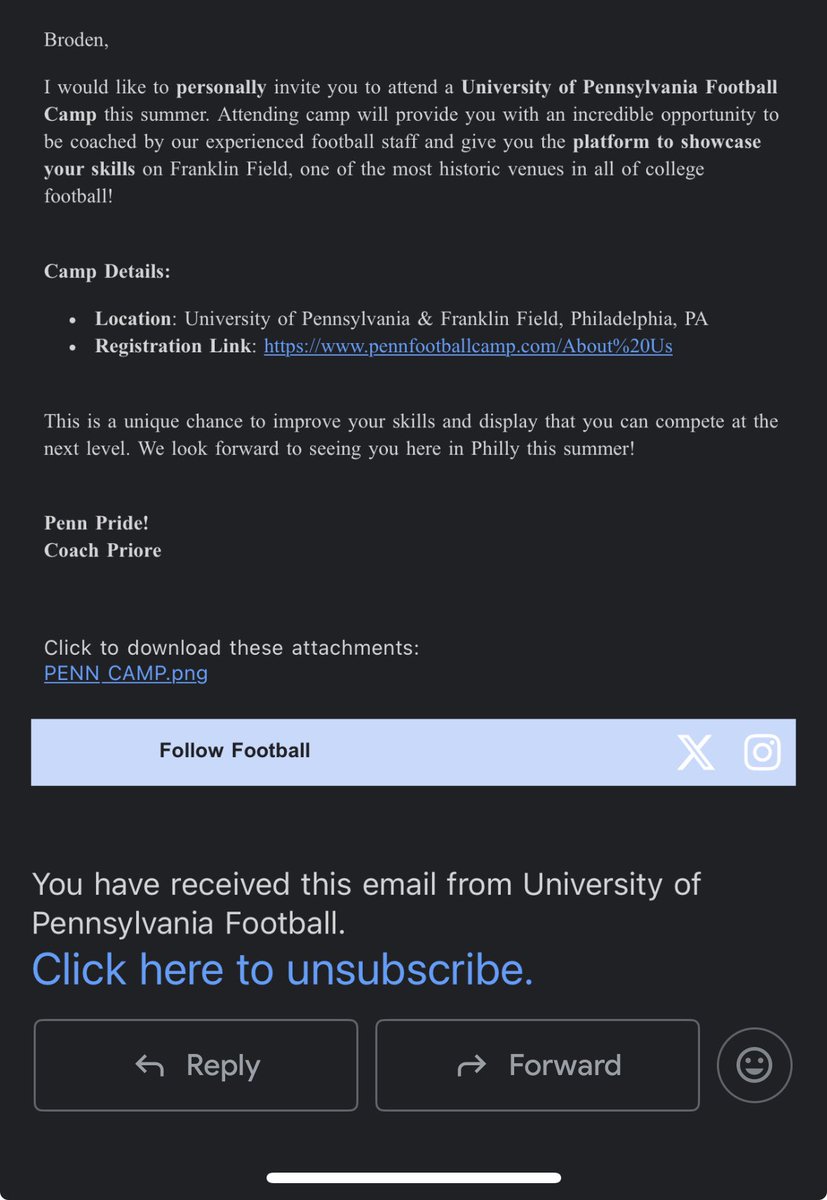Tap the unique chance closing paragraph
Viewport: 827px width, 1200px height.
(x=411, y=435)
